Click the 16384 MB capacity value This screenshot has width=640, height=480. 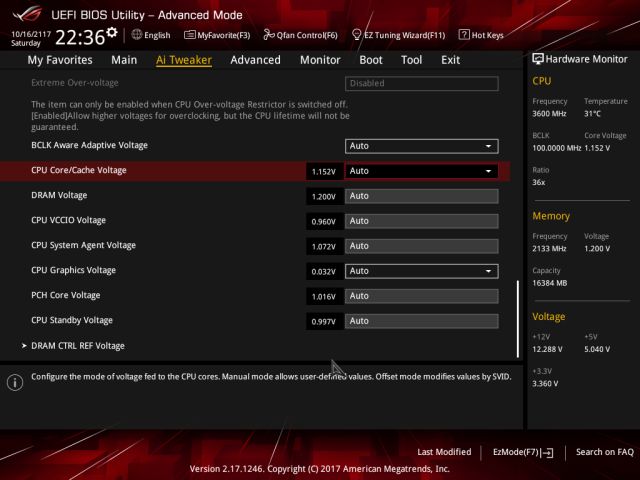550,283
